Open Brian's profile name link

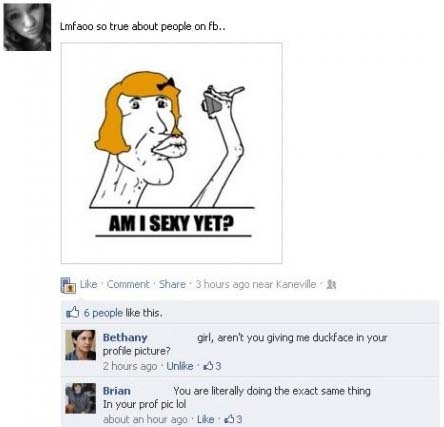point(117,391)
